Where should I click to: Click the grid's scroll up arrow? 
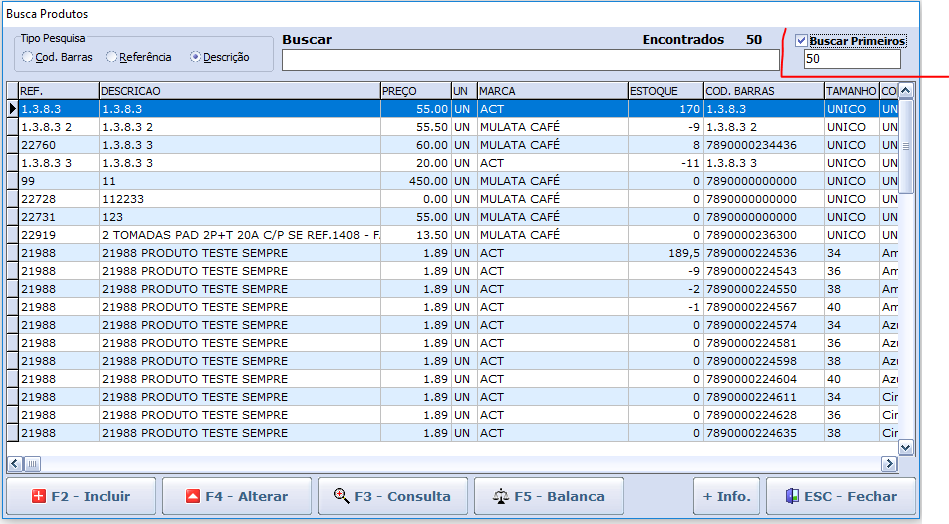pos(906,91)
